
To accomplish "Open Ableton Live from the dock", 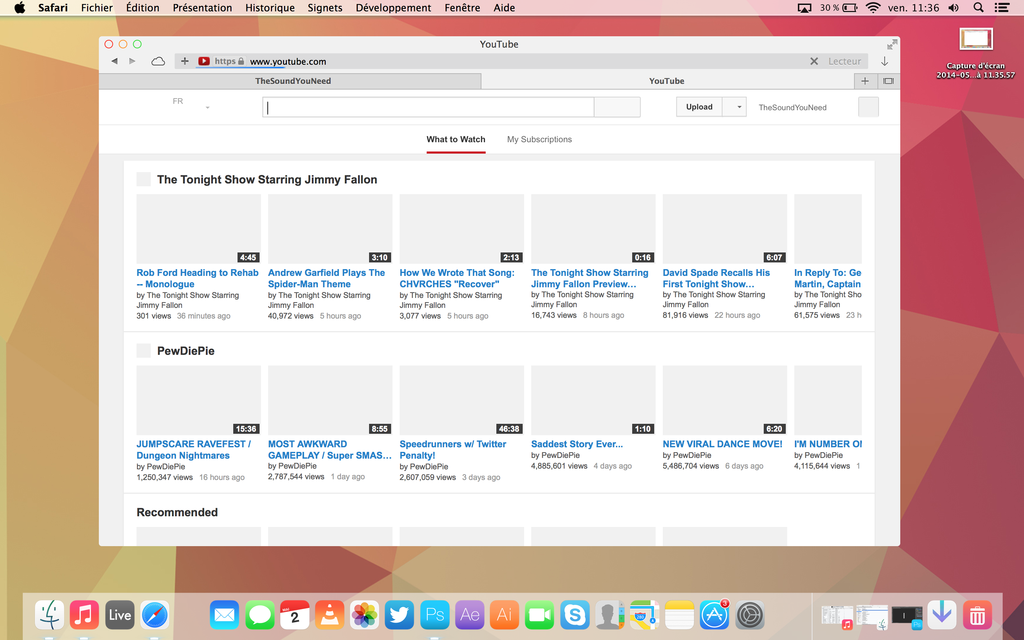I will coord(120,615).
